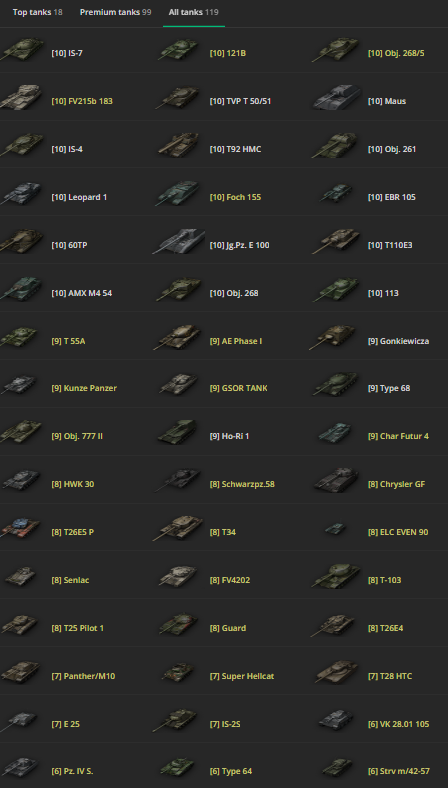Screen dimensions: 448x788
Task: Click the Foch 155 tank icon
Action: click(178, 194)
